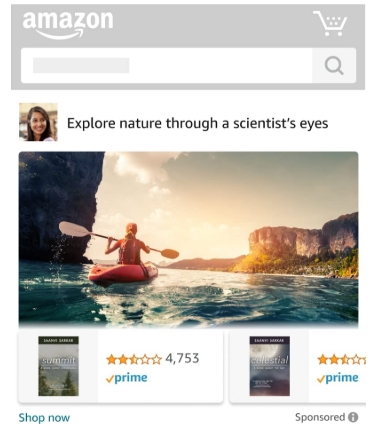
Task: Select the author's profile photo
Action: (x=38, y=122)
